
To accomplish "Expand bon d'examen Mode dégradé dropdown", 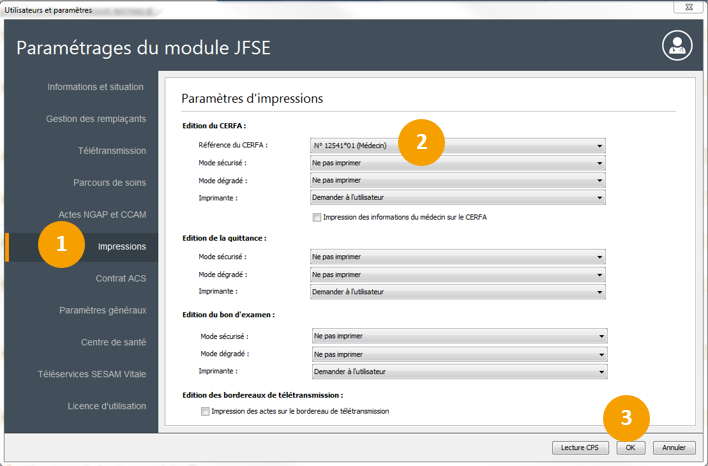I will (x=458, y=354).
